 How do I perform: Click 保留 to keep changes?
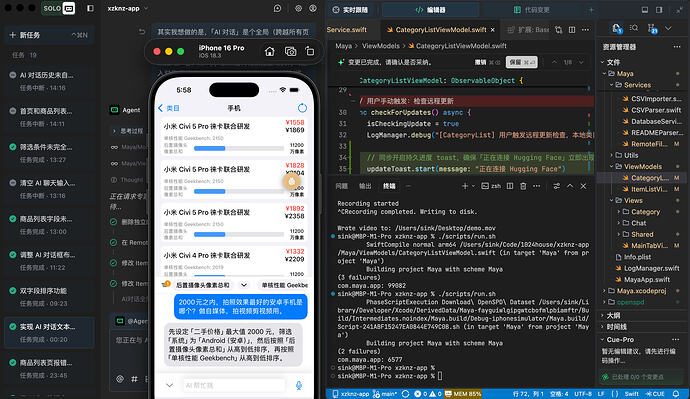[521, 62]
